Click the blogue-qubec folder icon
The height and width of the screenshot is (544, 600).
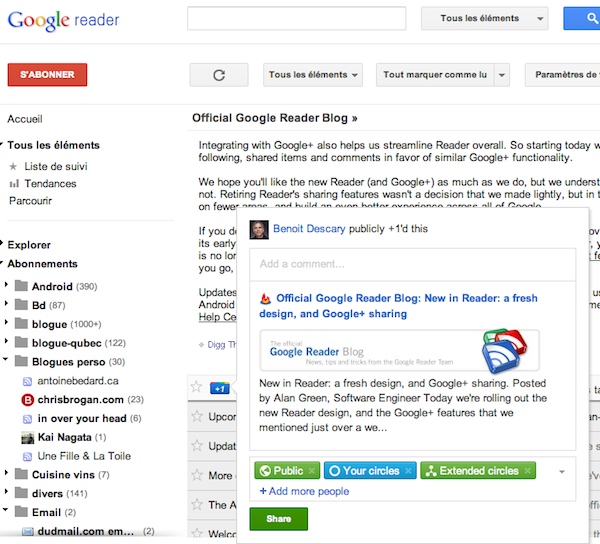21,342
